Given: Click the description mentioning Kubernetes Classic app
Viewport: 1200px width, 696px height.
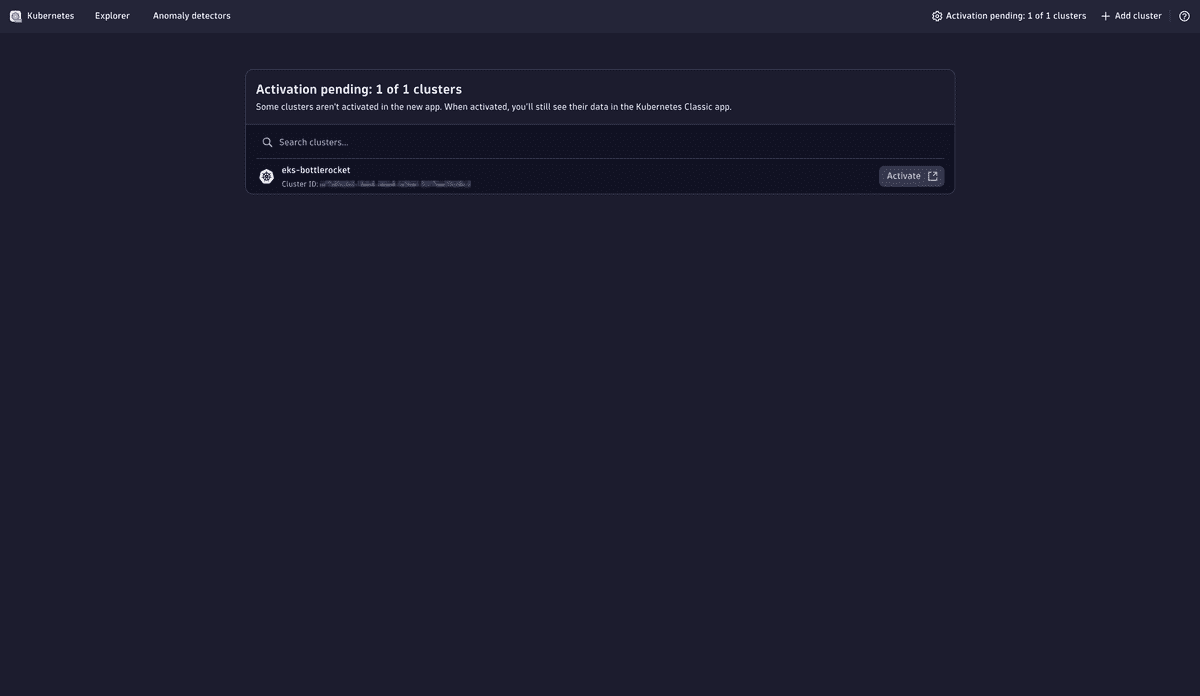Looking at the screenshot, I should [x=494, y=107].
